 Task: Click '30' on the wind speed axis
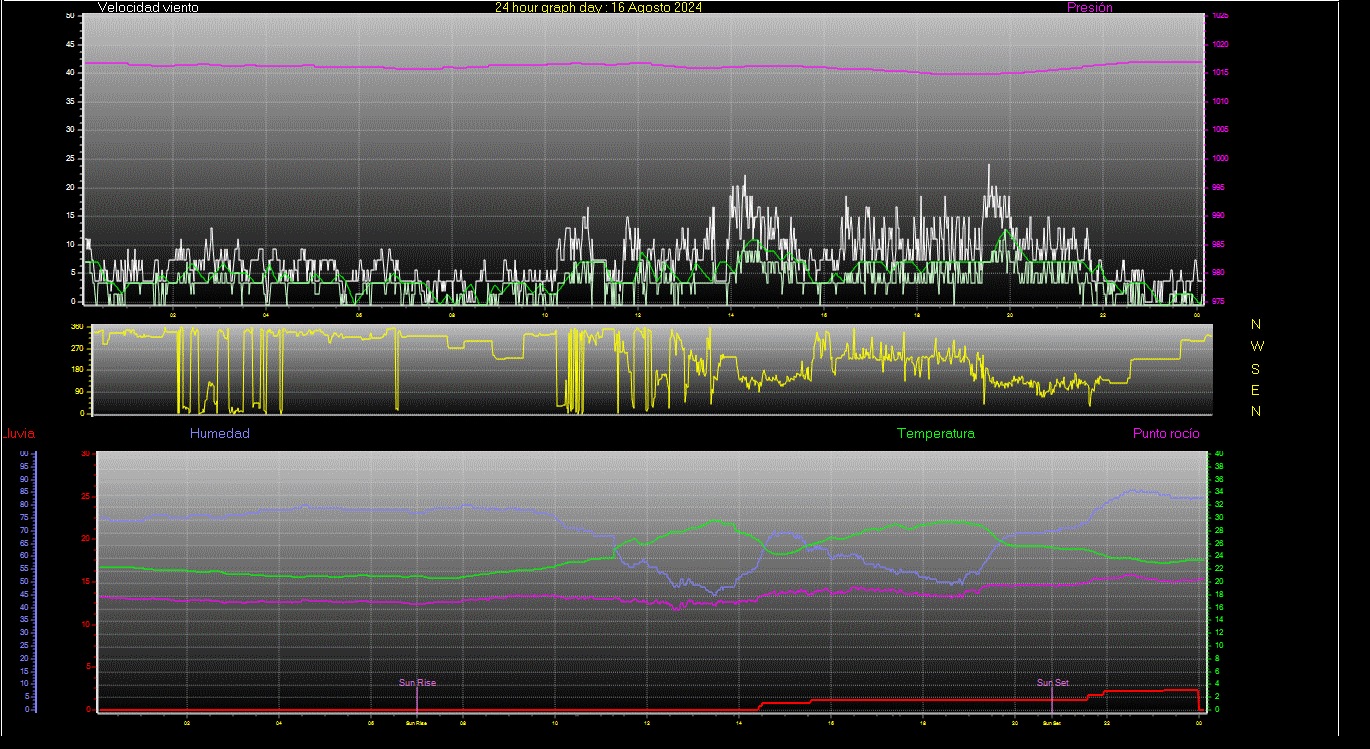[70, 129]
